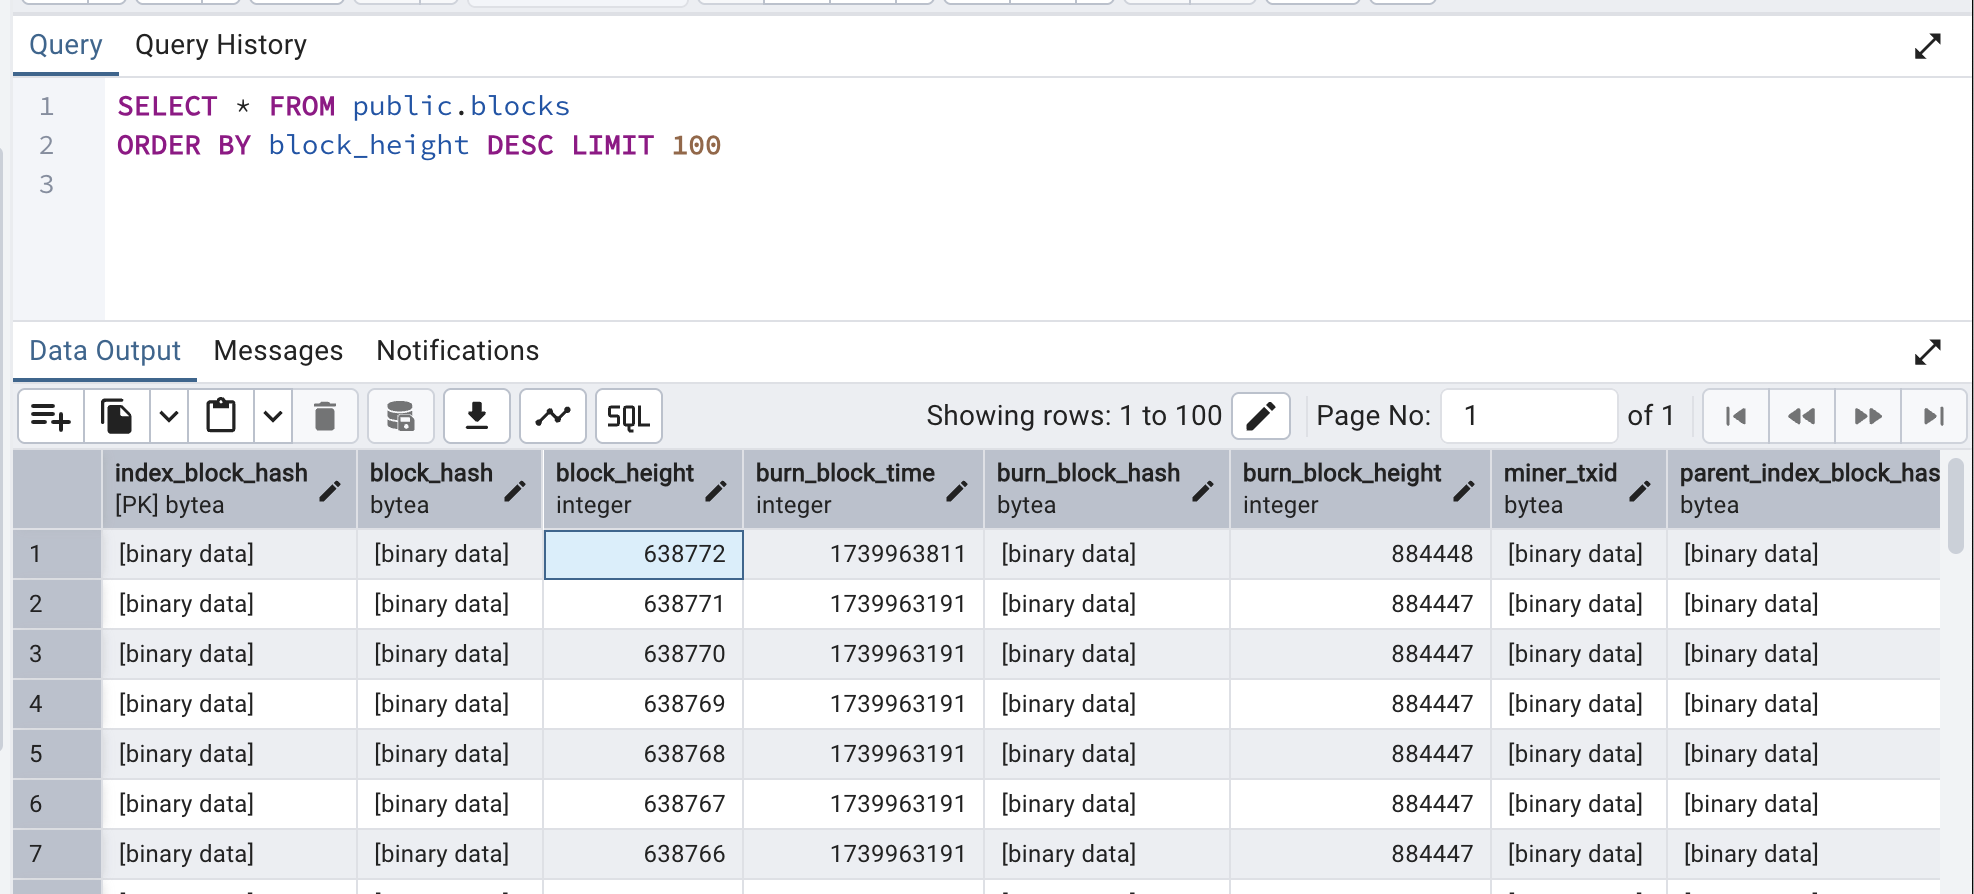Click the Page No input field
The width and height of the screenshot is (1974, 894).
tap(1529, 416)
